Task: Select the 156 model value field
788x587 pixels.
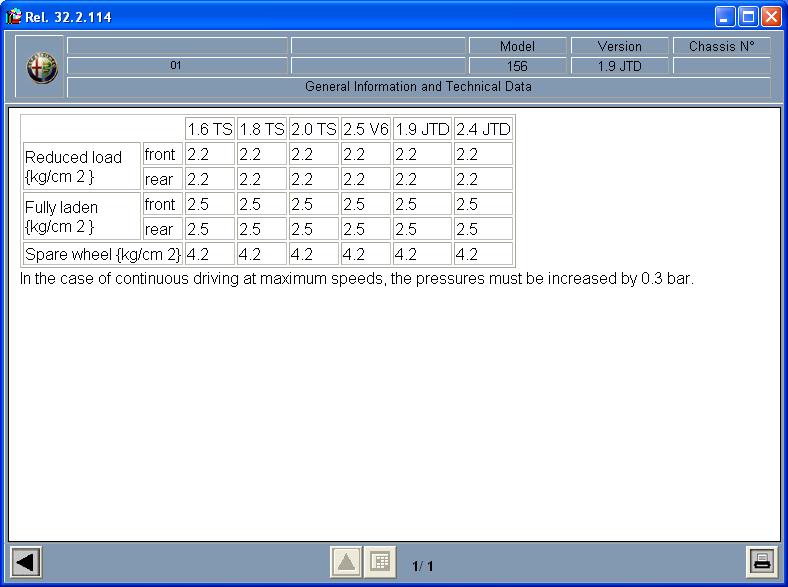Action: coord(517,66)
